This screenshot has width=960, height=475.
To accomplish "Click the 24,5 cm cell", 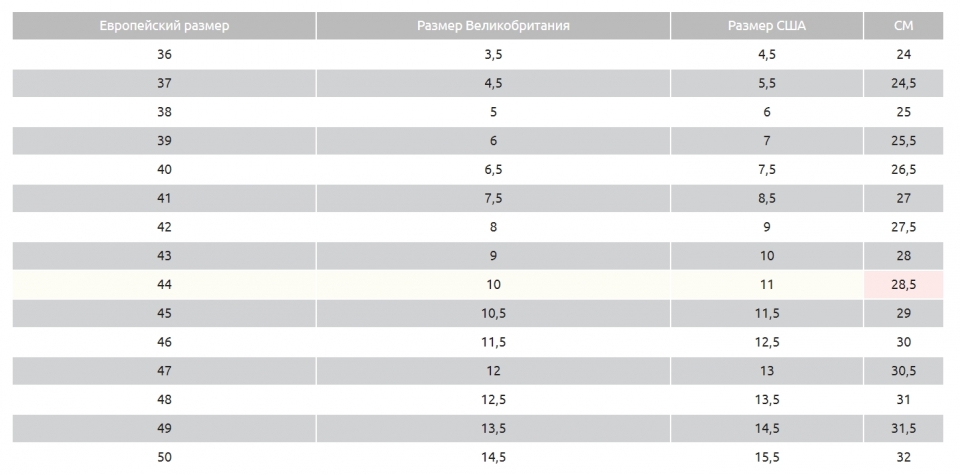I will point(904,83).
